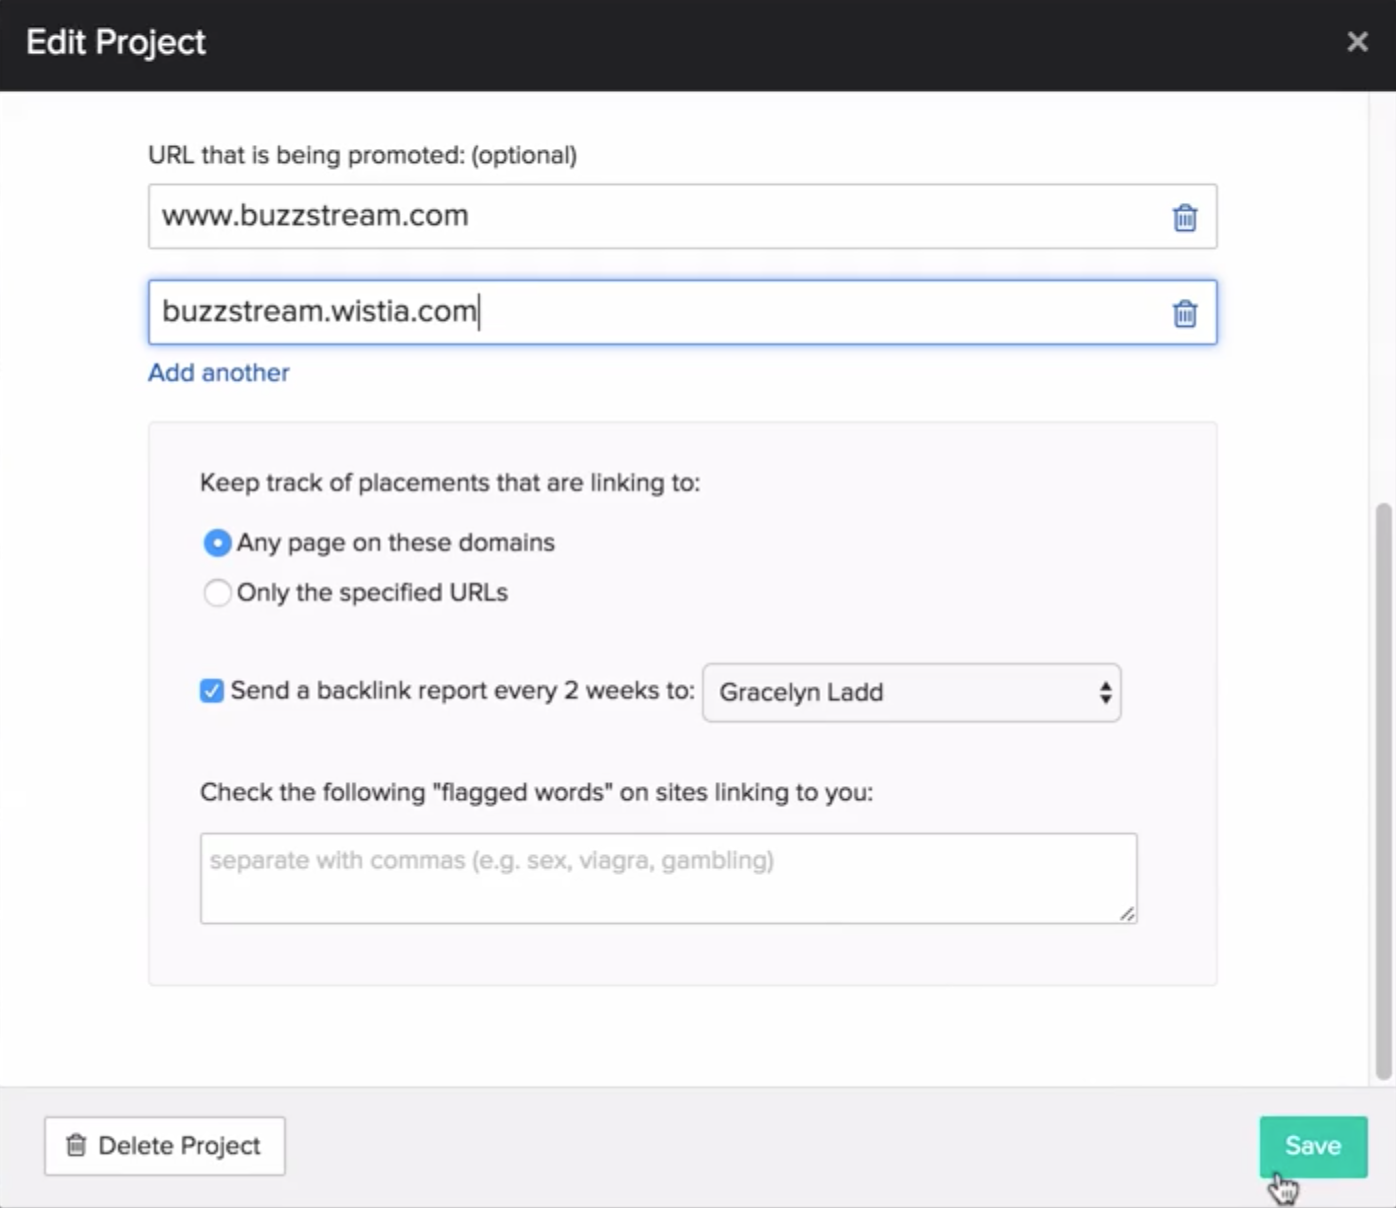Click the Delete Project button

point(165,1146)
